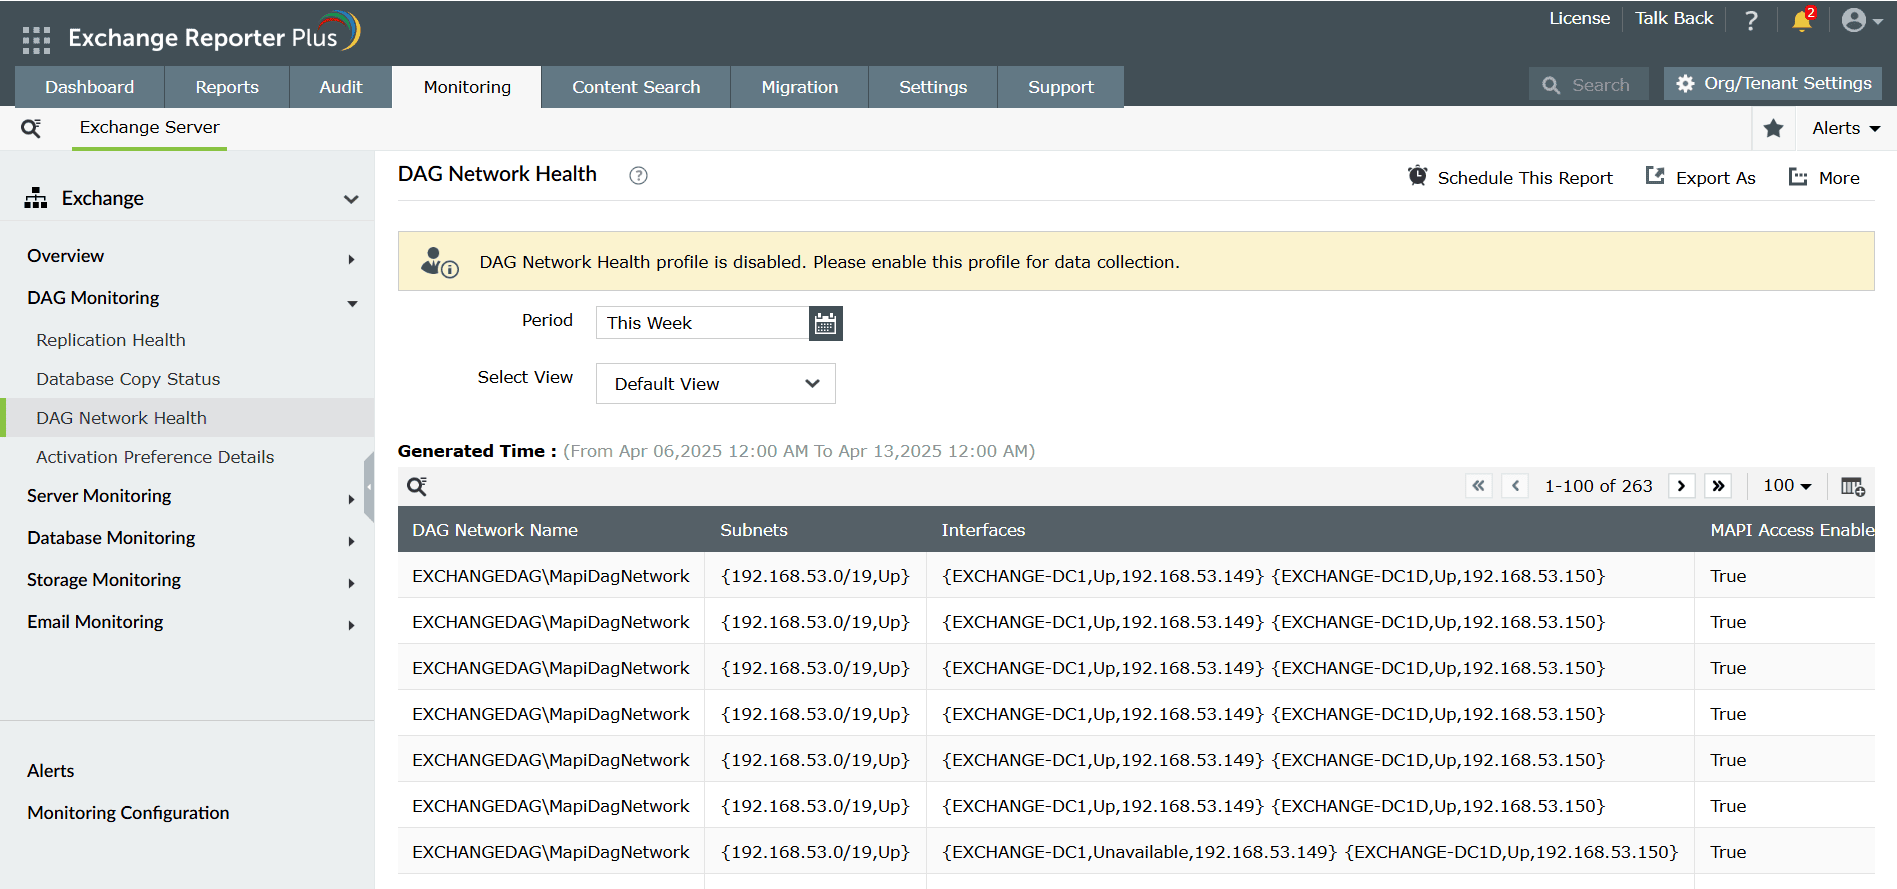Open the help question mark icon in header
The image size is (1897, 889).
pyautogui.click(x=1751, y=20)
